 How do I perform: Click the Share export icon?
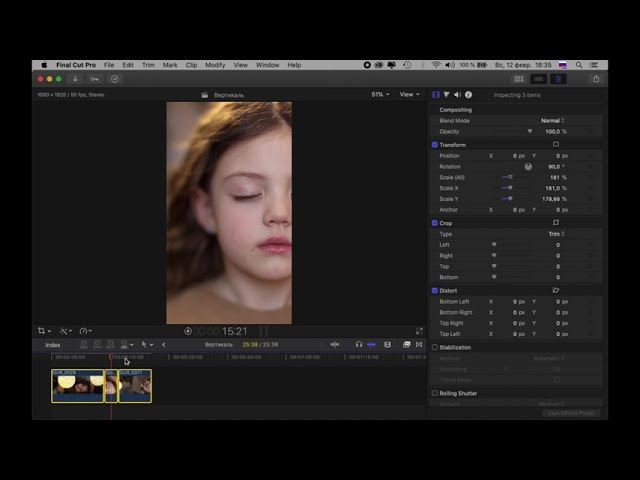pos(596,79)
